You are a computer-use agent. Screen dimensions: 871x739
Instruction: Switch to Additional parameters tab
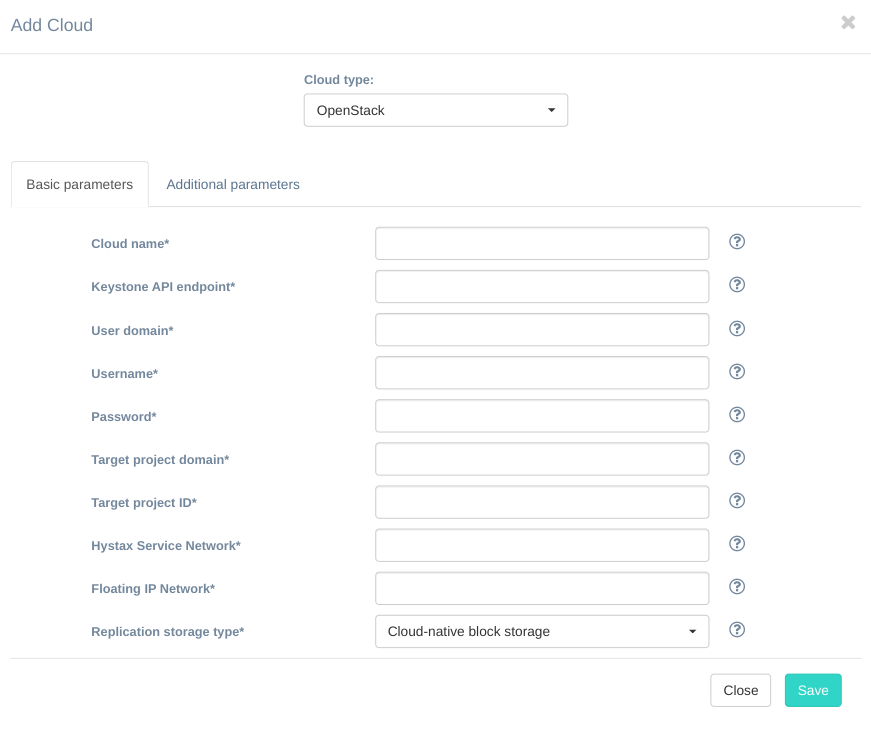tap(233, 184)
